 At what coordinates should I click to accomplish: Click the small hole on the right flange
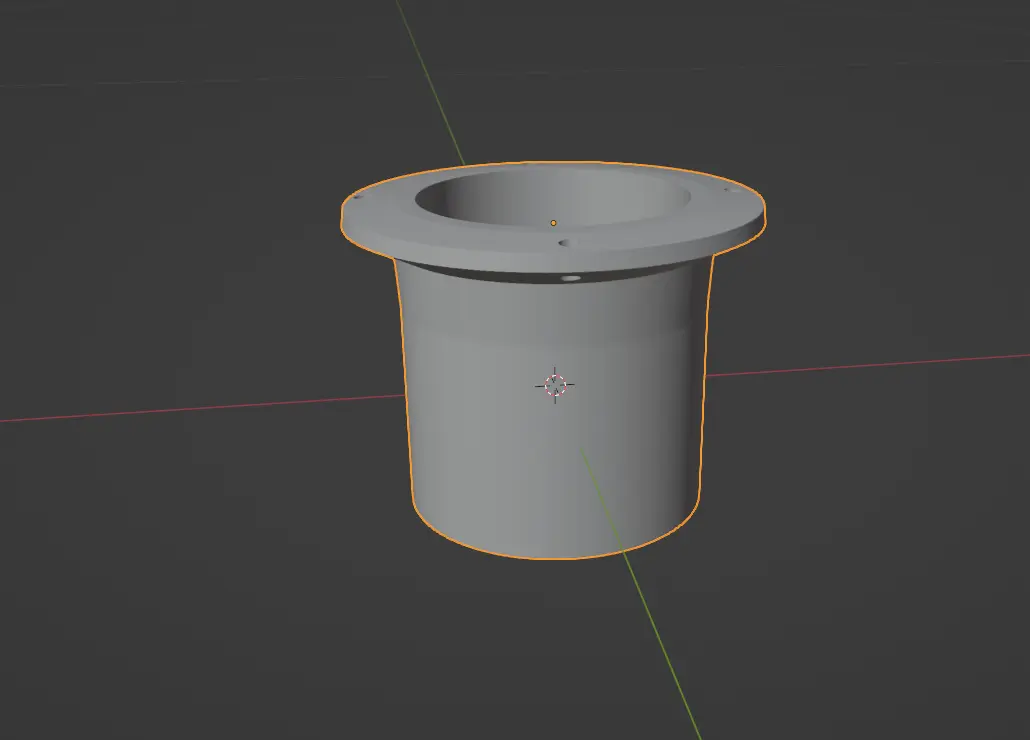(728, 190)
